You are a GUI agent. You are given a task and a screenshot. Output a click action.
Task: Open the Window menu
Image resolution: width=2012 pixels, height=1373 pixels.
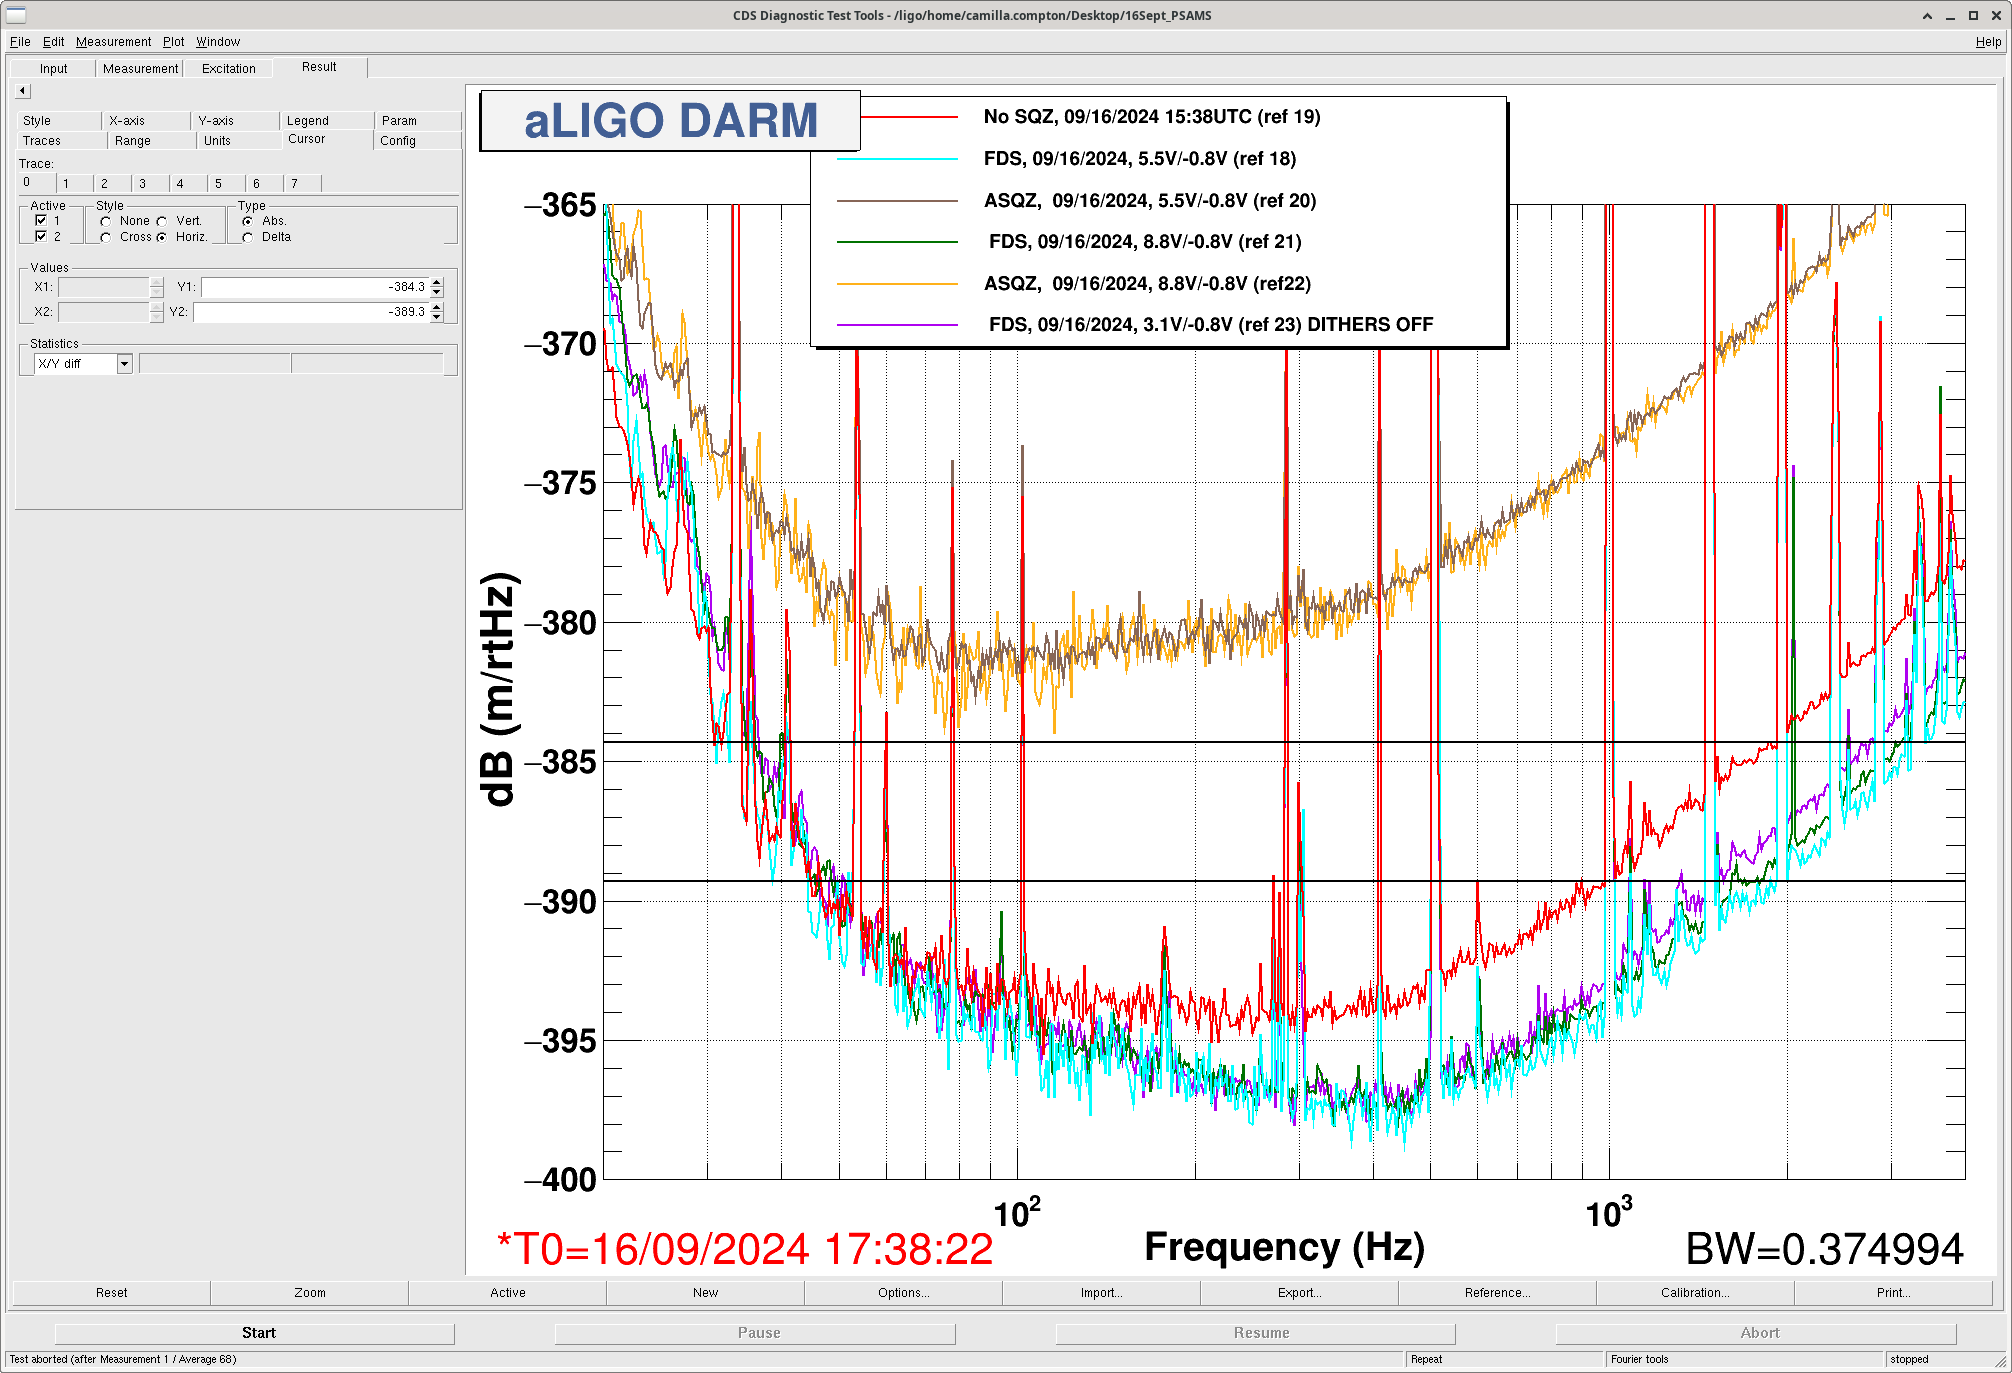point(218,42)
